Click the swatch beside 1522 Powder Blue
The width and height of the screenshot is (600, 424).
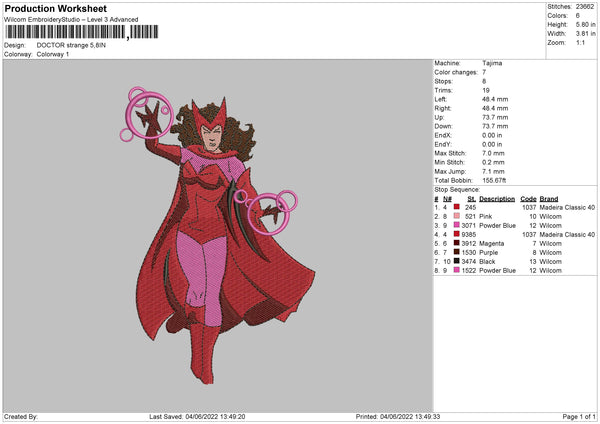coord(457,270)
